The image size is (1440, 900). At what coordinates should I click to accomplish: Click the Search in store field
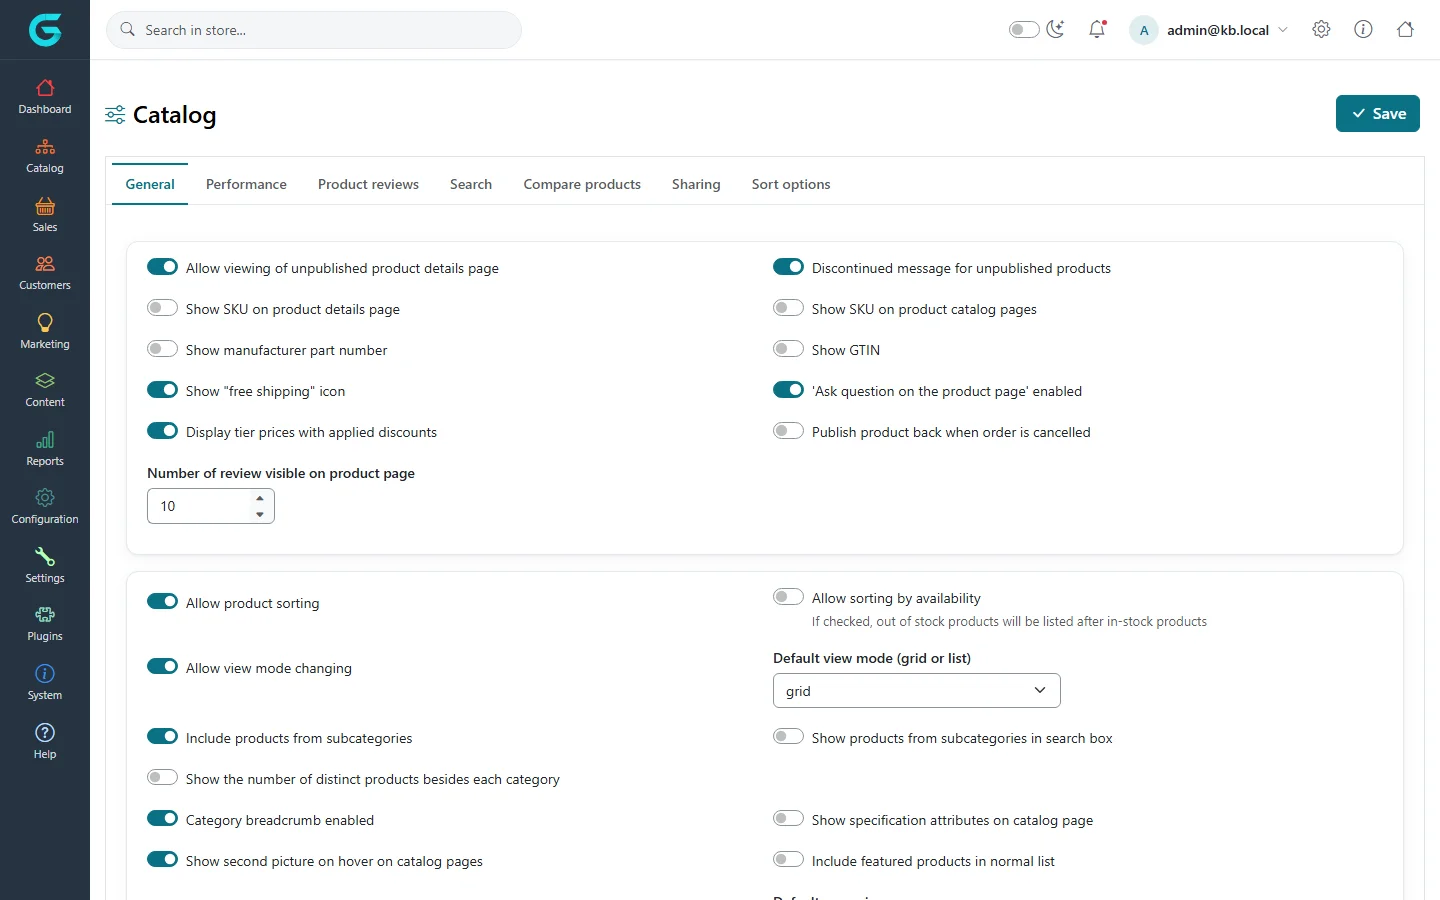point(314,30)
